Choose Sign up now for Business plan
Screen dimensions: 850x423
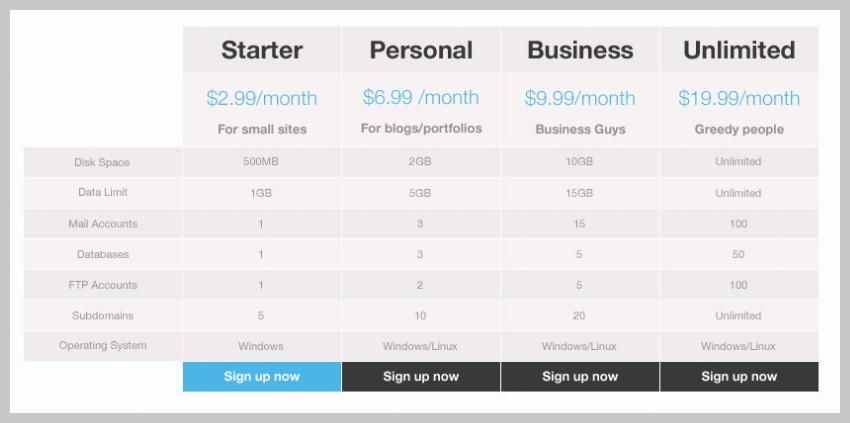580,377
